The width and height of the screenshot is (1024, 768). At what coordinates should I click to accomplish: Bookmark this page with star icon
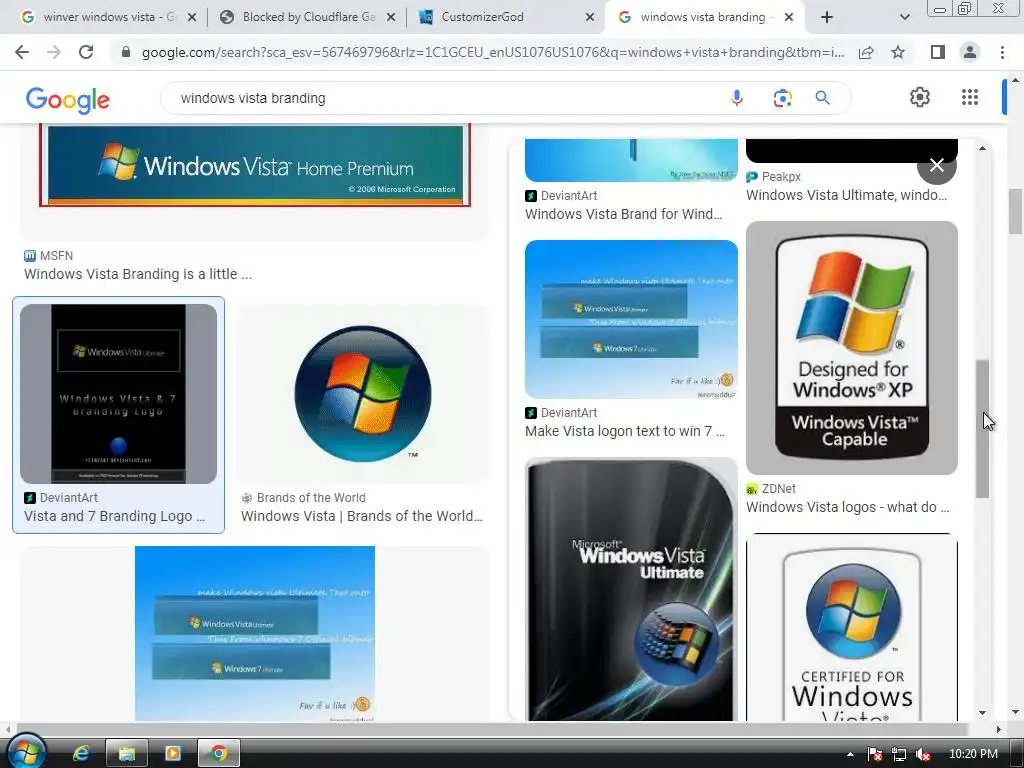click(x=898, y=52)
